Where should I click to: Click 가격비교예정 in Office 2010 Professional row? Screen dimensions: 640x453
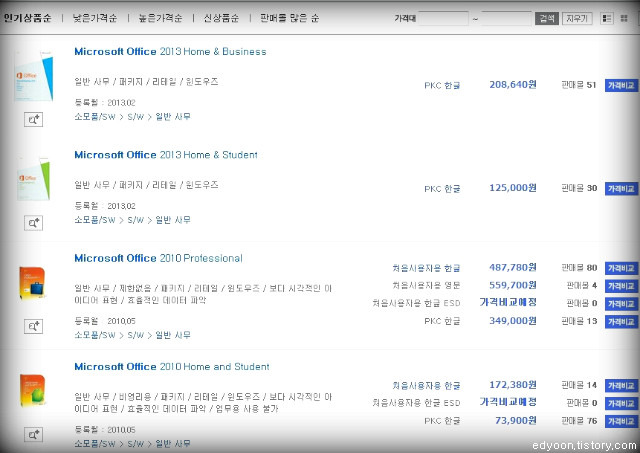point(508,302)
